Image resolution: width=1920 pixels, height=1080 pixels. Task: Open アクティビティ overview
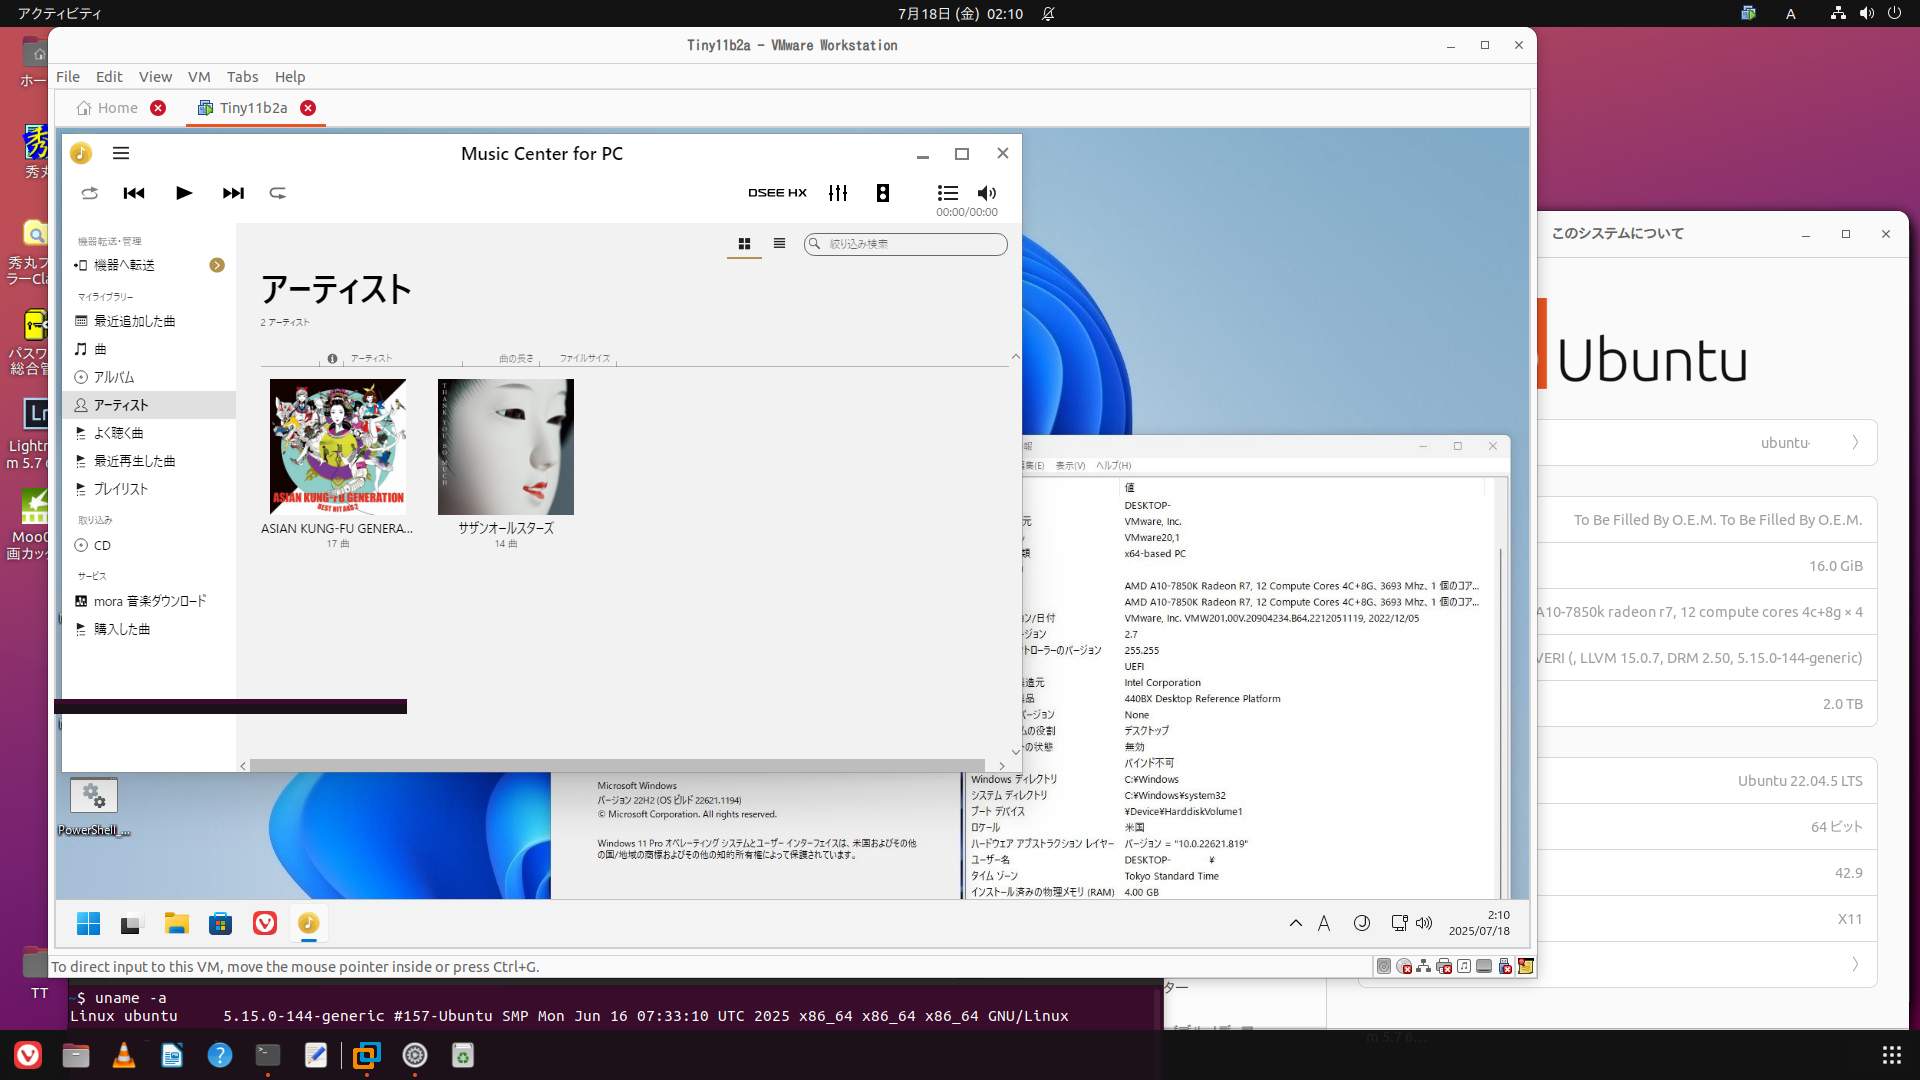pos(60,13)
